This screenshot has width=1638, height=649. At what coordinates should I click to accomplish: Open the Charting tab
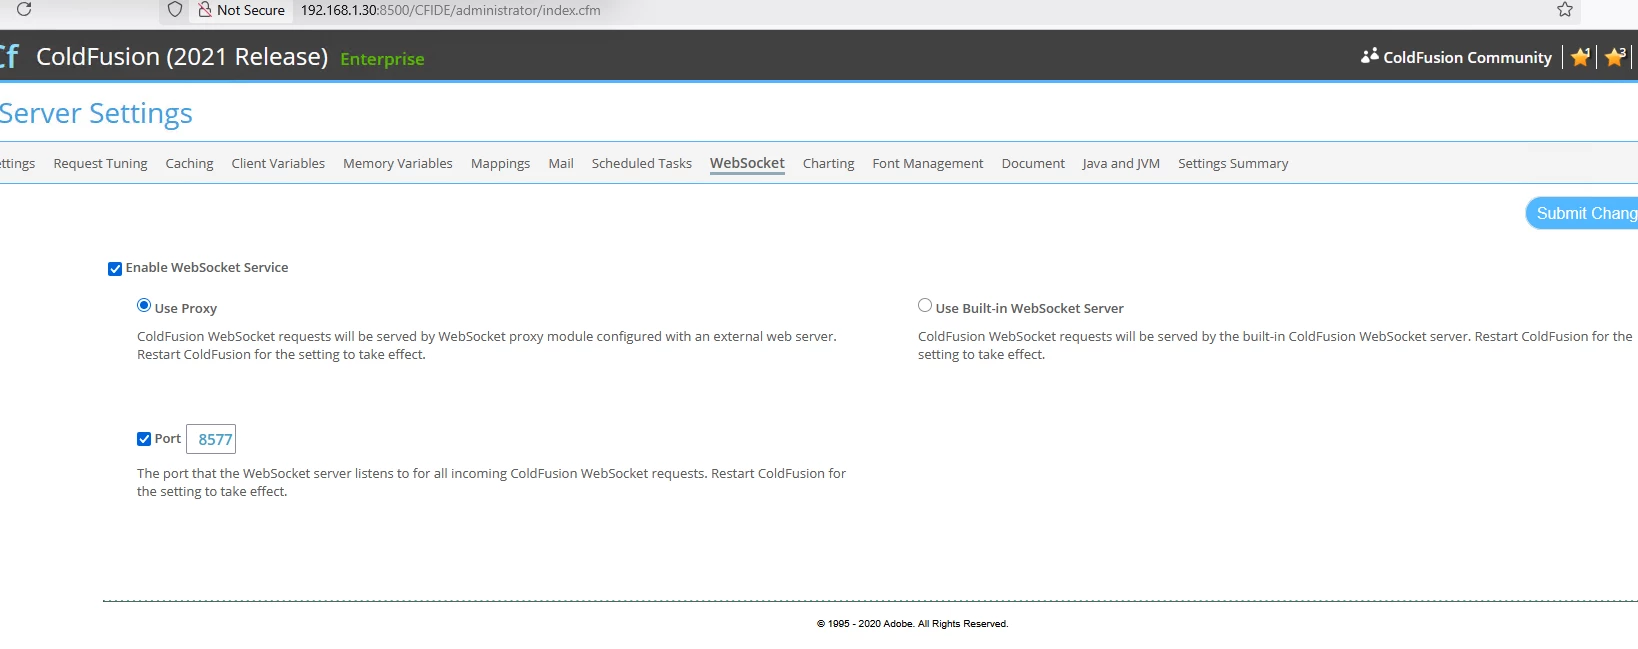pyautogui.click(x=828, y=164)
